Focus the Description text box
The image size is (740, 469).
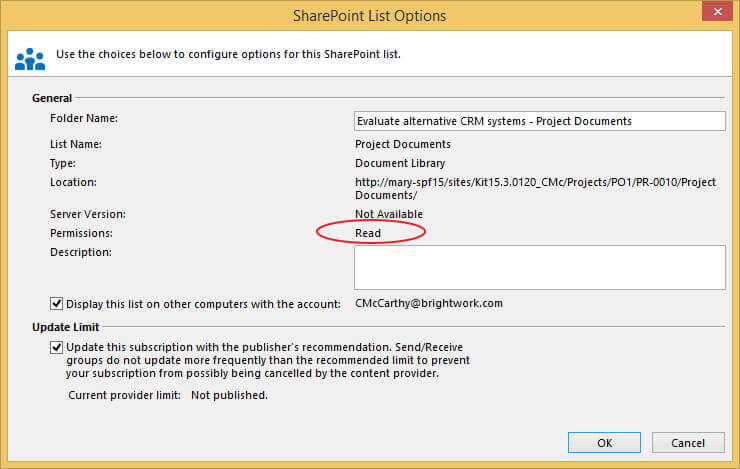[x=539, y=267]
